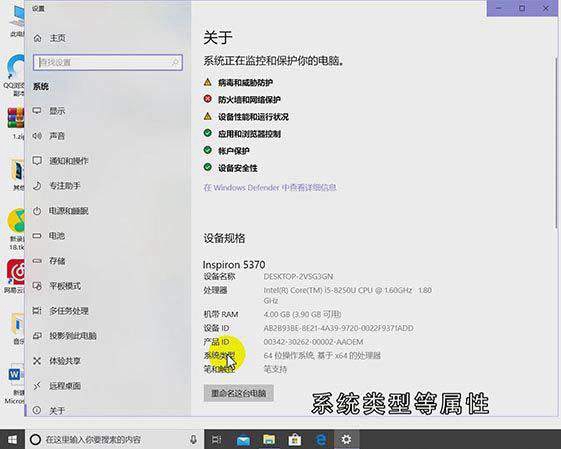This screenshot has height=449, width=561.
Task: Go to 主页 home in Settings sidebar
Action: 49,38
